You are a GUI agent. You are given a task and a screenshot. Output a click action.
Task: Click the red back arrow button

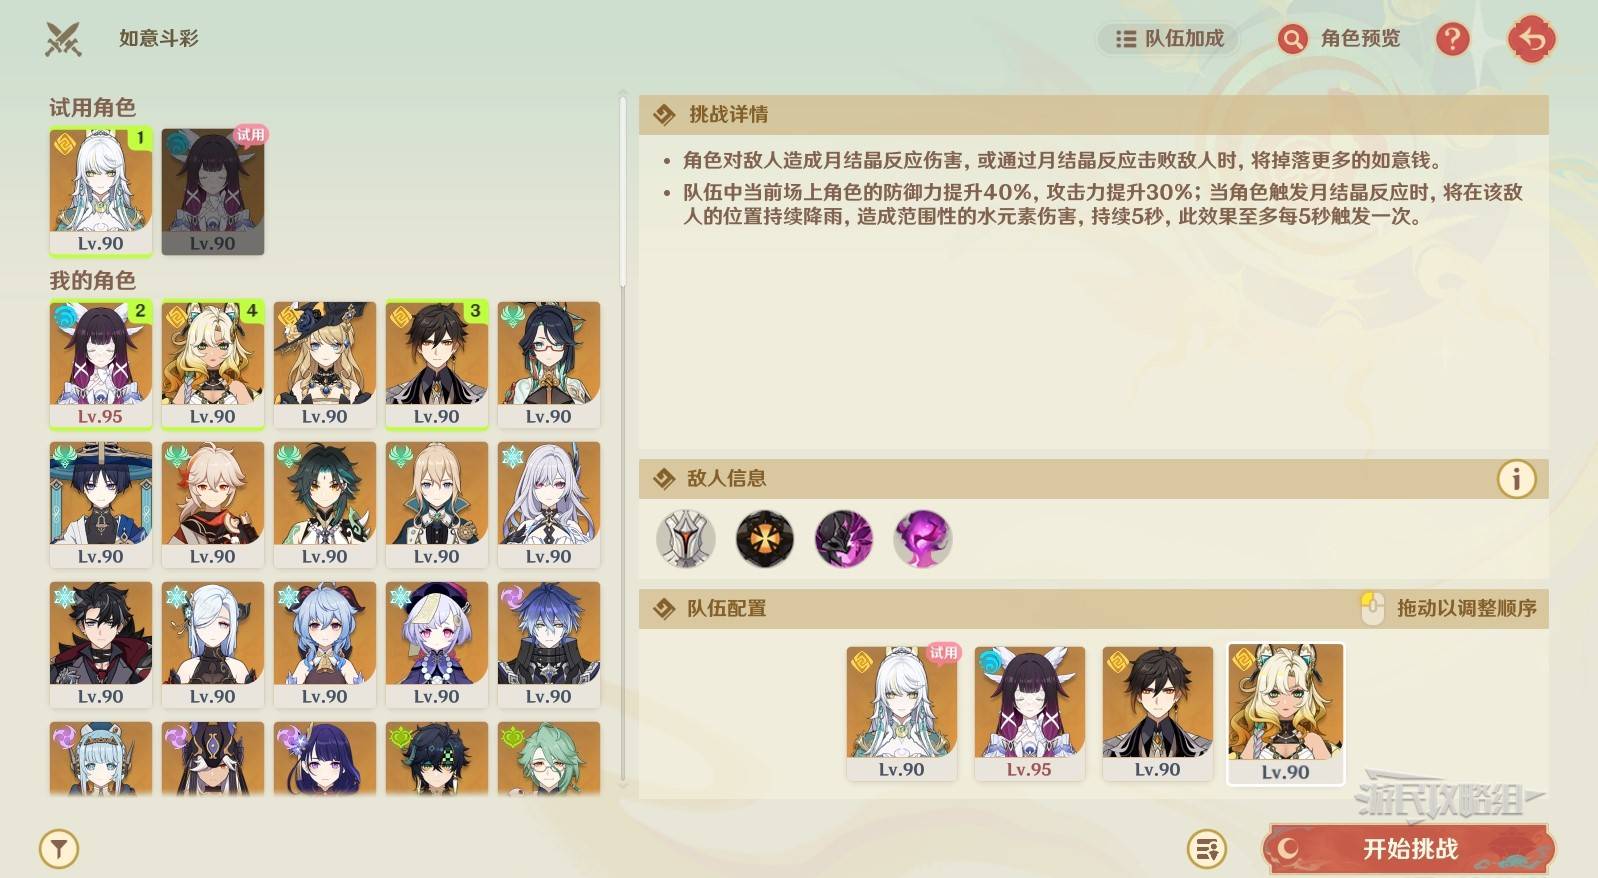[1531, 40]
